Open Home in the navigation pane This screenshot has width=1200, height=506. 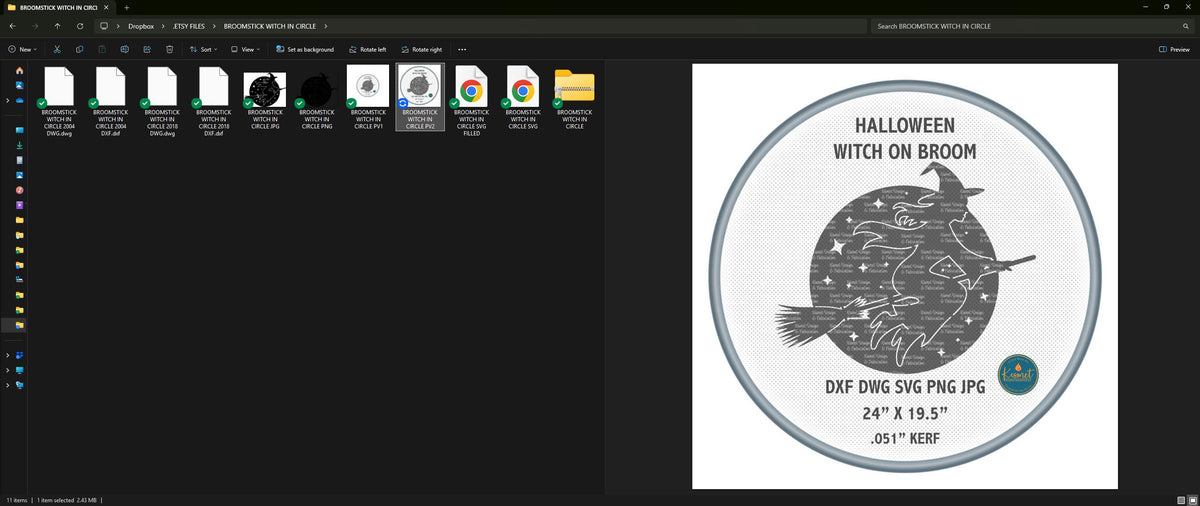click(x=19, y=71)
